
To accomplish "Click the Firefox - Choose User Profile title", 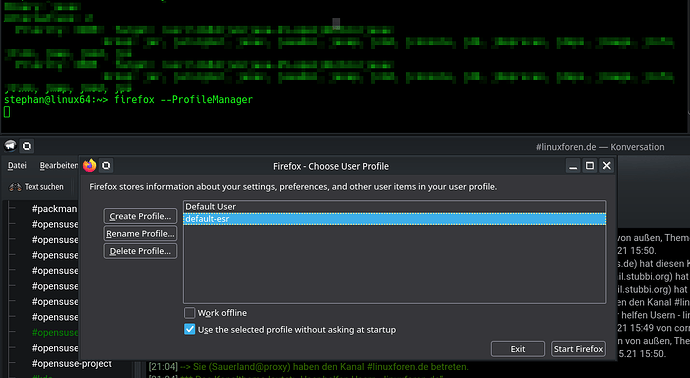I will pos(331,166).
